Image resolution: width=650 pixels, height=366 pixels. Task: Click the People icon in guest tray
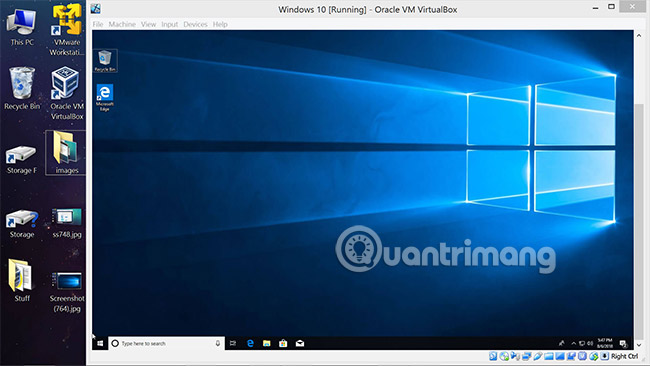click(562, 343)
